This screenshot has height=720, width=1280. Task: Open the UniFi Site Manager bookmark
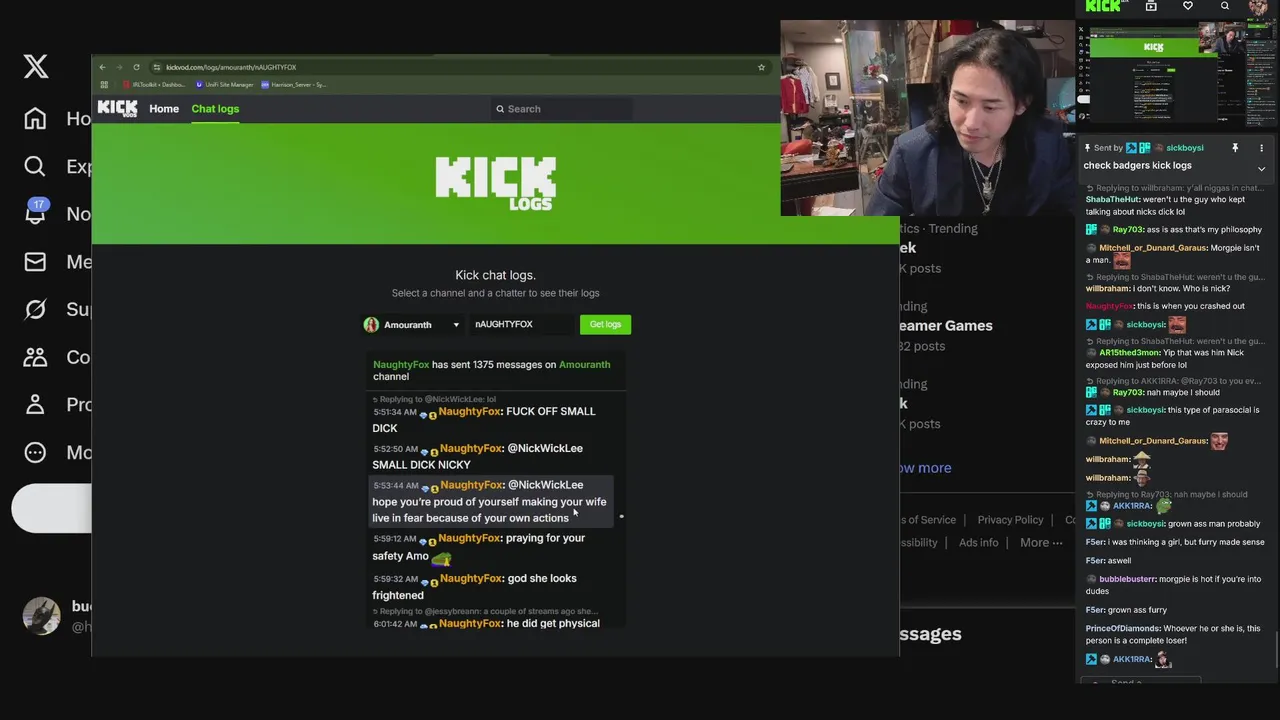click(224, 85)
